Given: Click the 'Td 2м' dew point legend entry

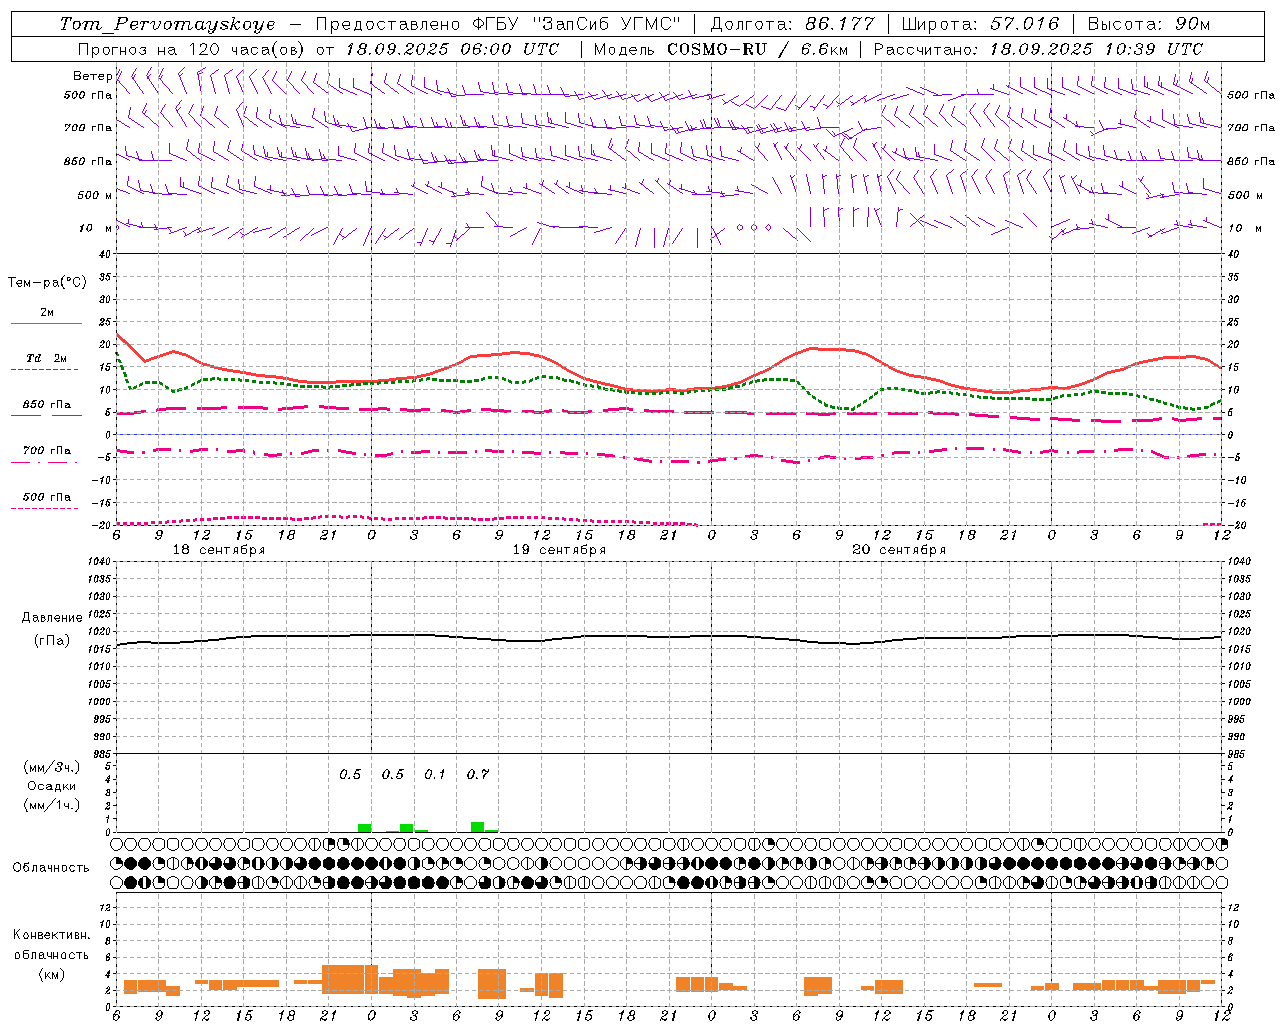Looking at the screenshot, I should tap(46, 358).
